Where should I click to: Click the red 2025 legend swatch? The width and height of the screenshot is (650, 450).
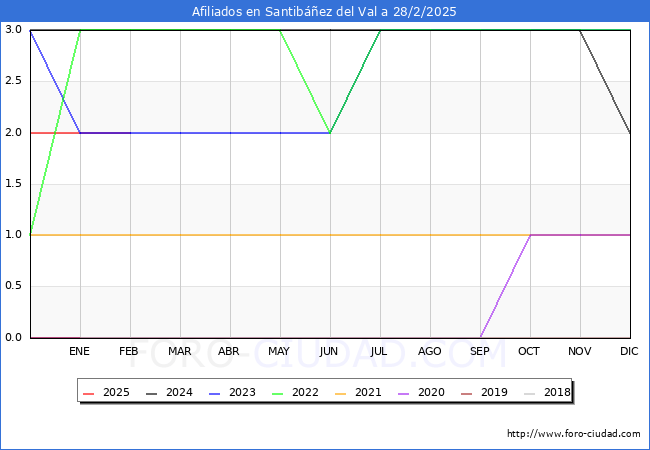pos(89,393)
